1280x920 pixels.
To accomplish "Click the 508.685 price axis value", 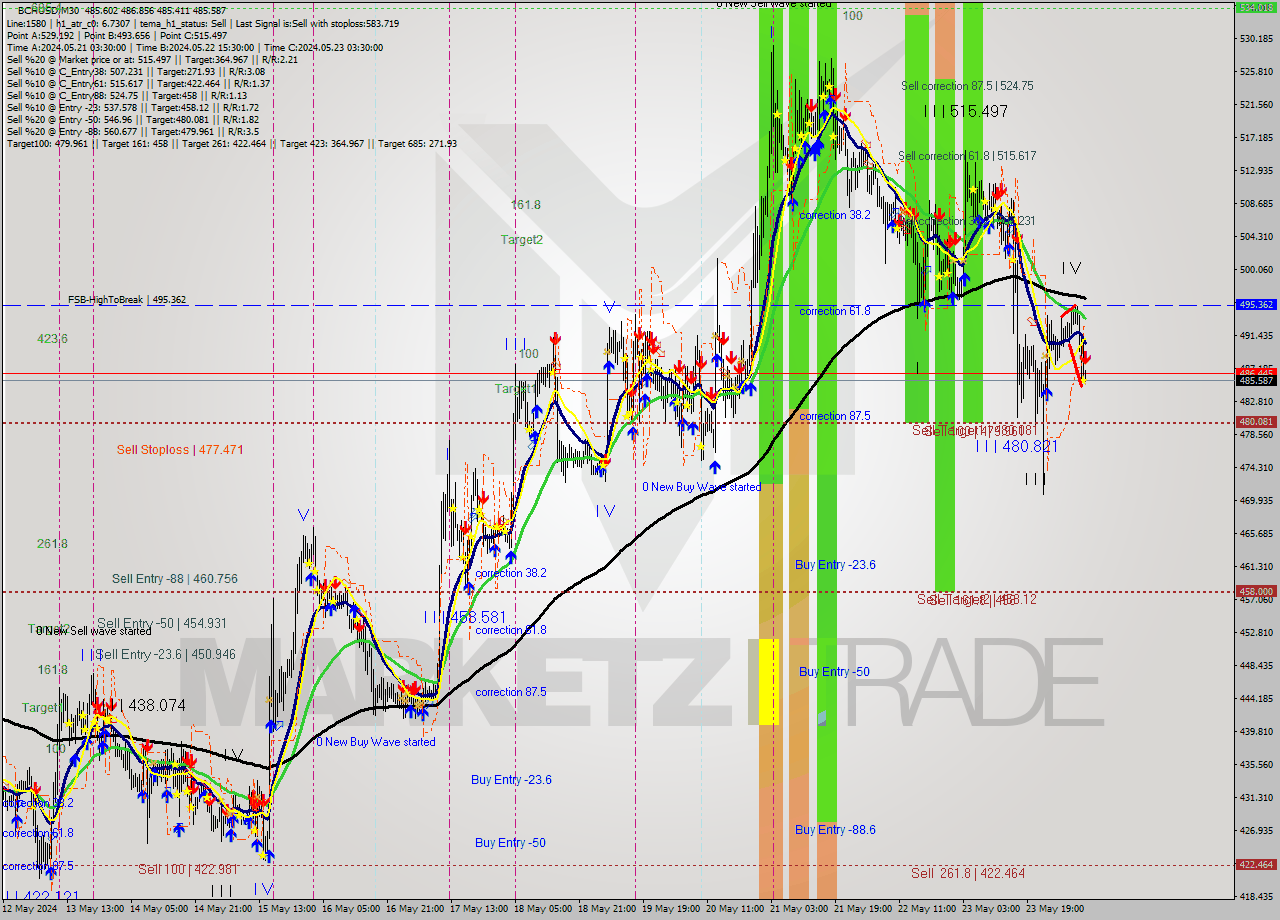I will click(x=1256, y=204).
